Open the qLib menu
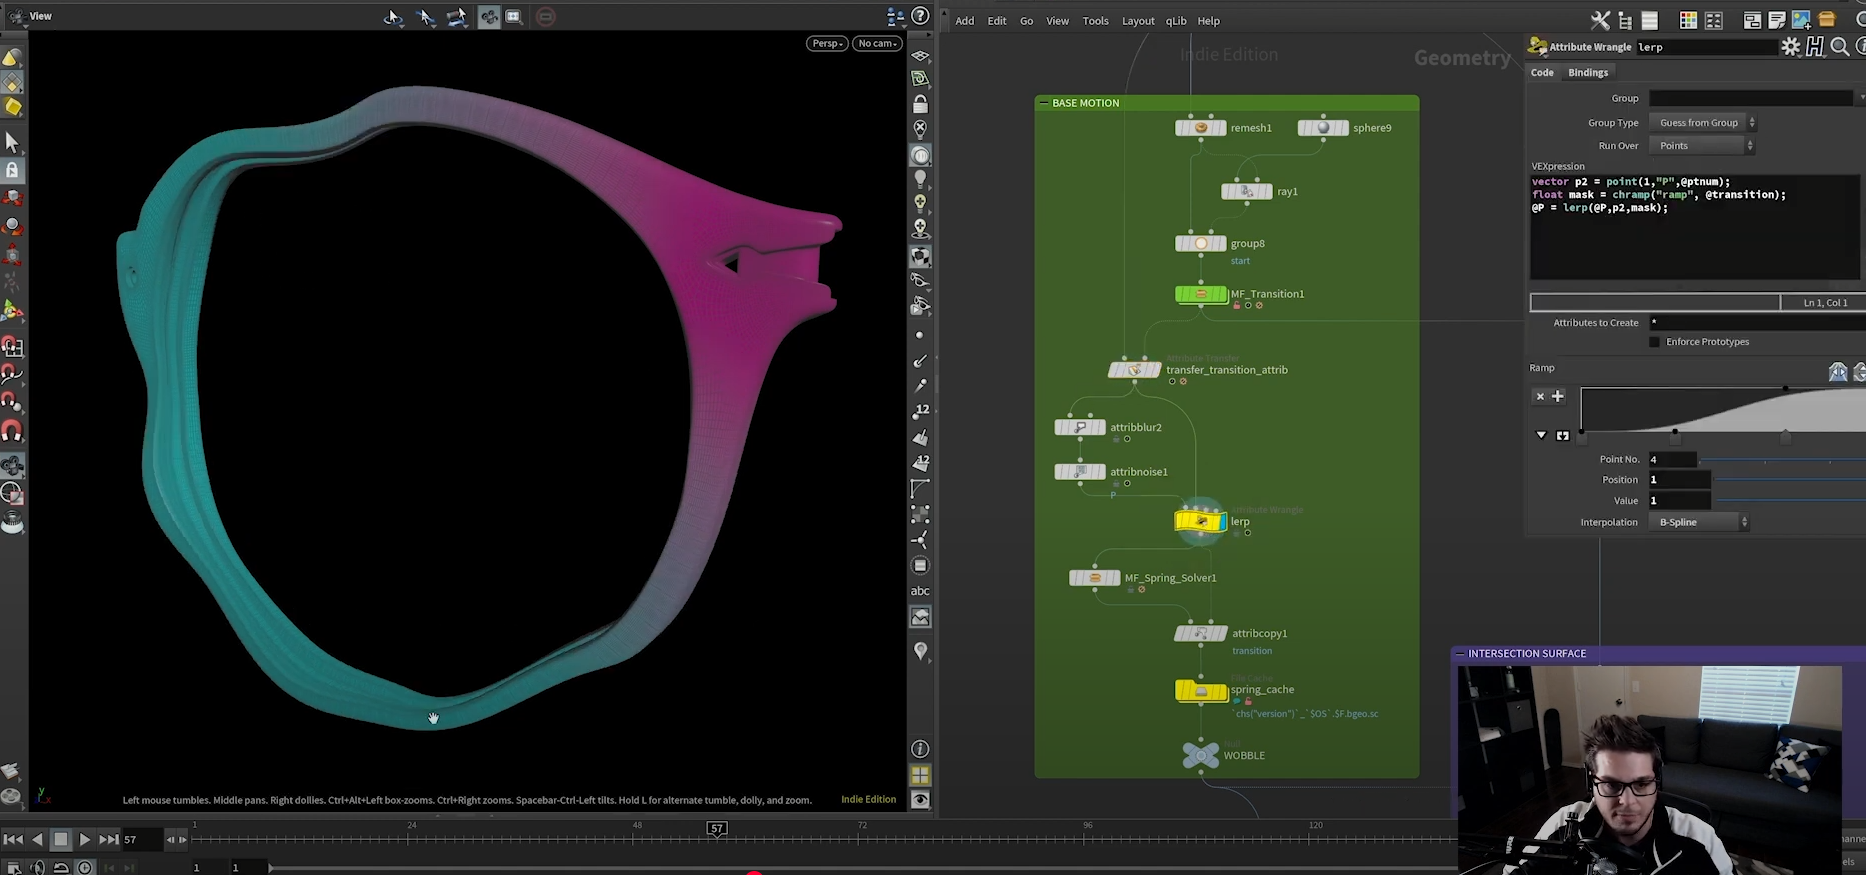1866x875 pixels. coord(1176,21)
